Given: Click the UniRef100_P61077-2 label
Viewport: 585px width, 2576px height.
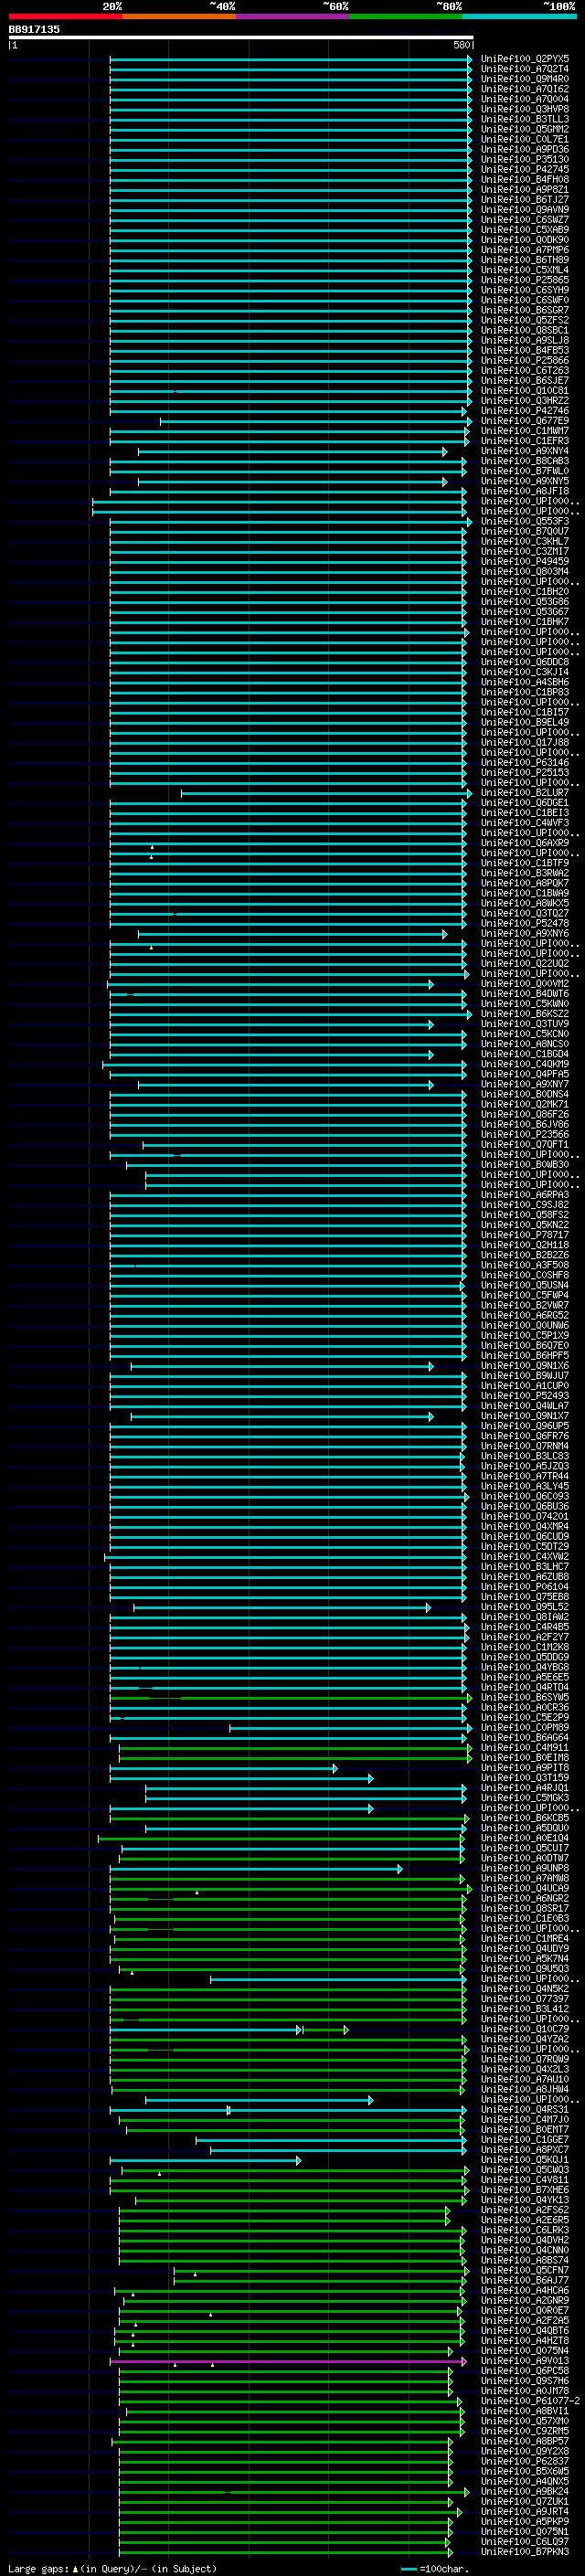Looking at the screenshot, I should pos(530,2401).
